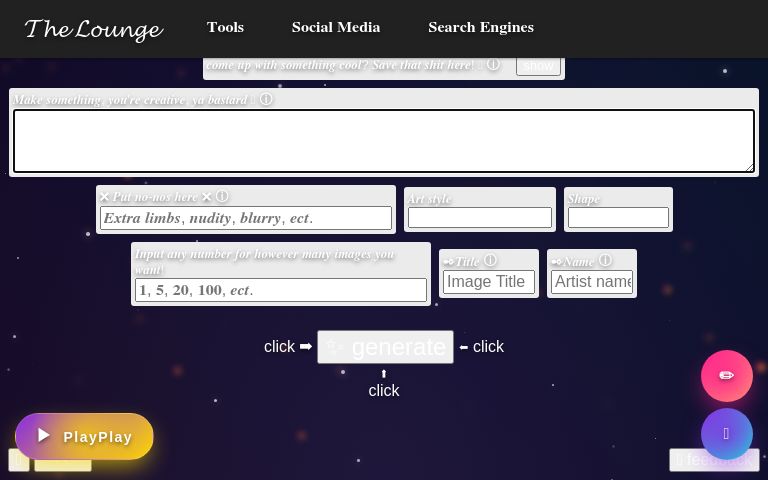Open the feedback button at bottom right

tap(714, 460)
